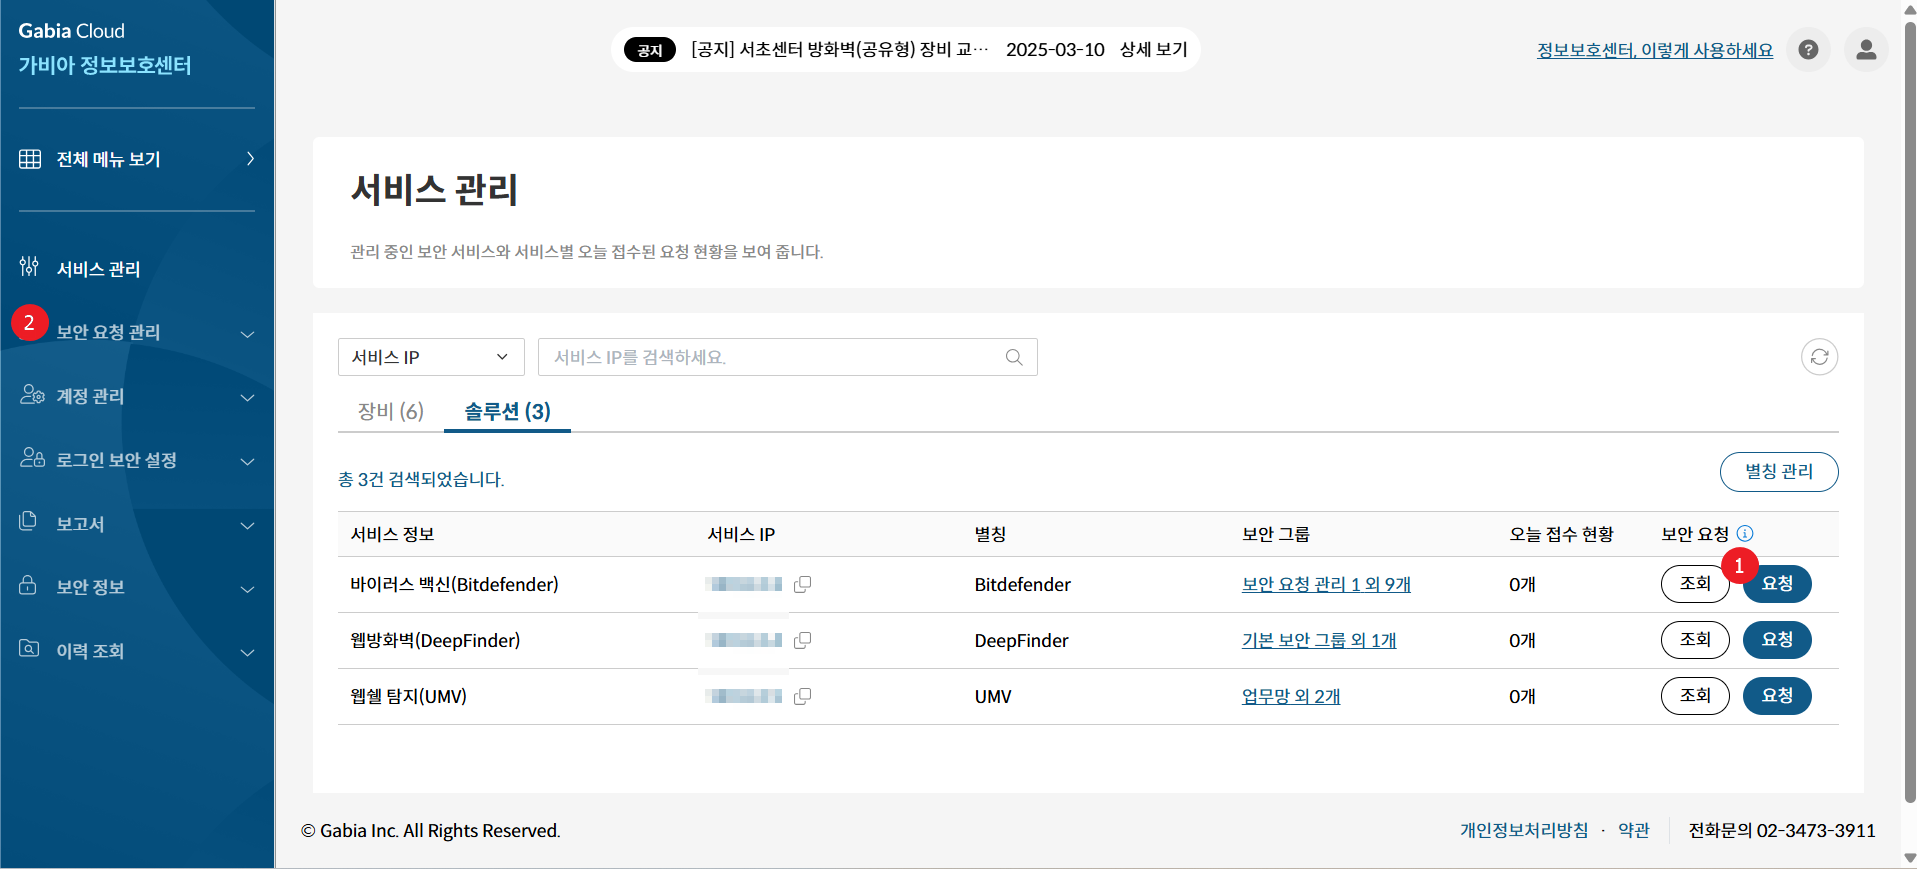Open the 기본 보안 그룹 외 1개 link
The height and width of the screenshot is (869, 1917).
(x=1319, y=640)
